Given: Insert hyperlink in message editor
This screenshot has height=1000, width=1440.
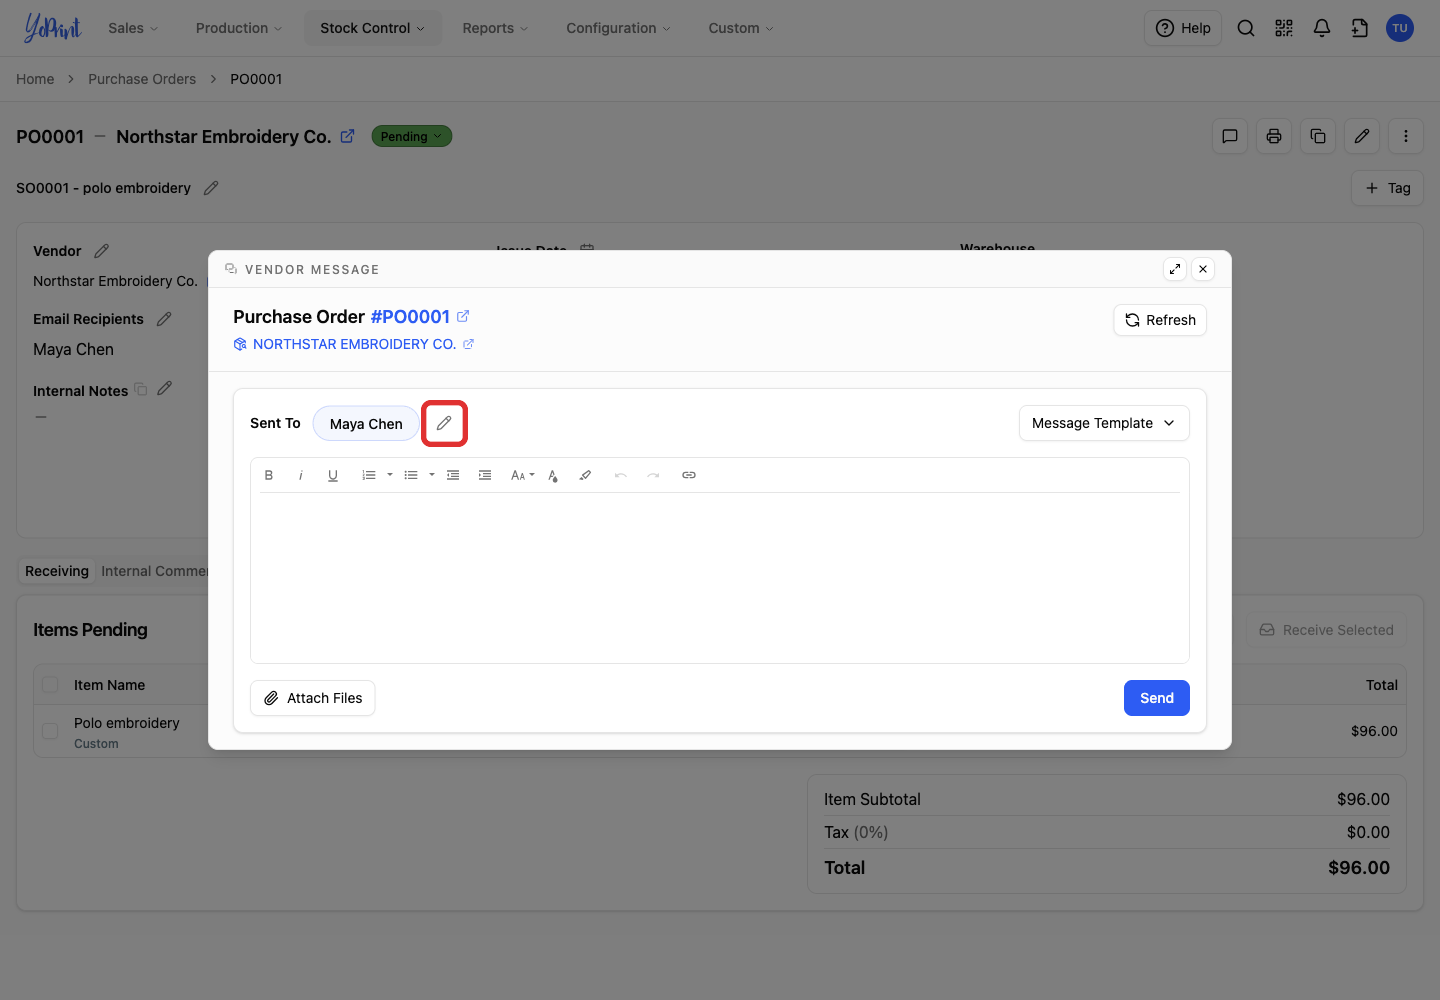Looking at the screenshot, I should pos(689,475).
